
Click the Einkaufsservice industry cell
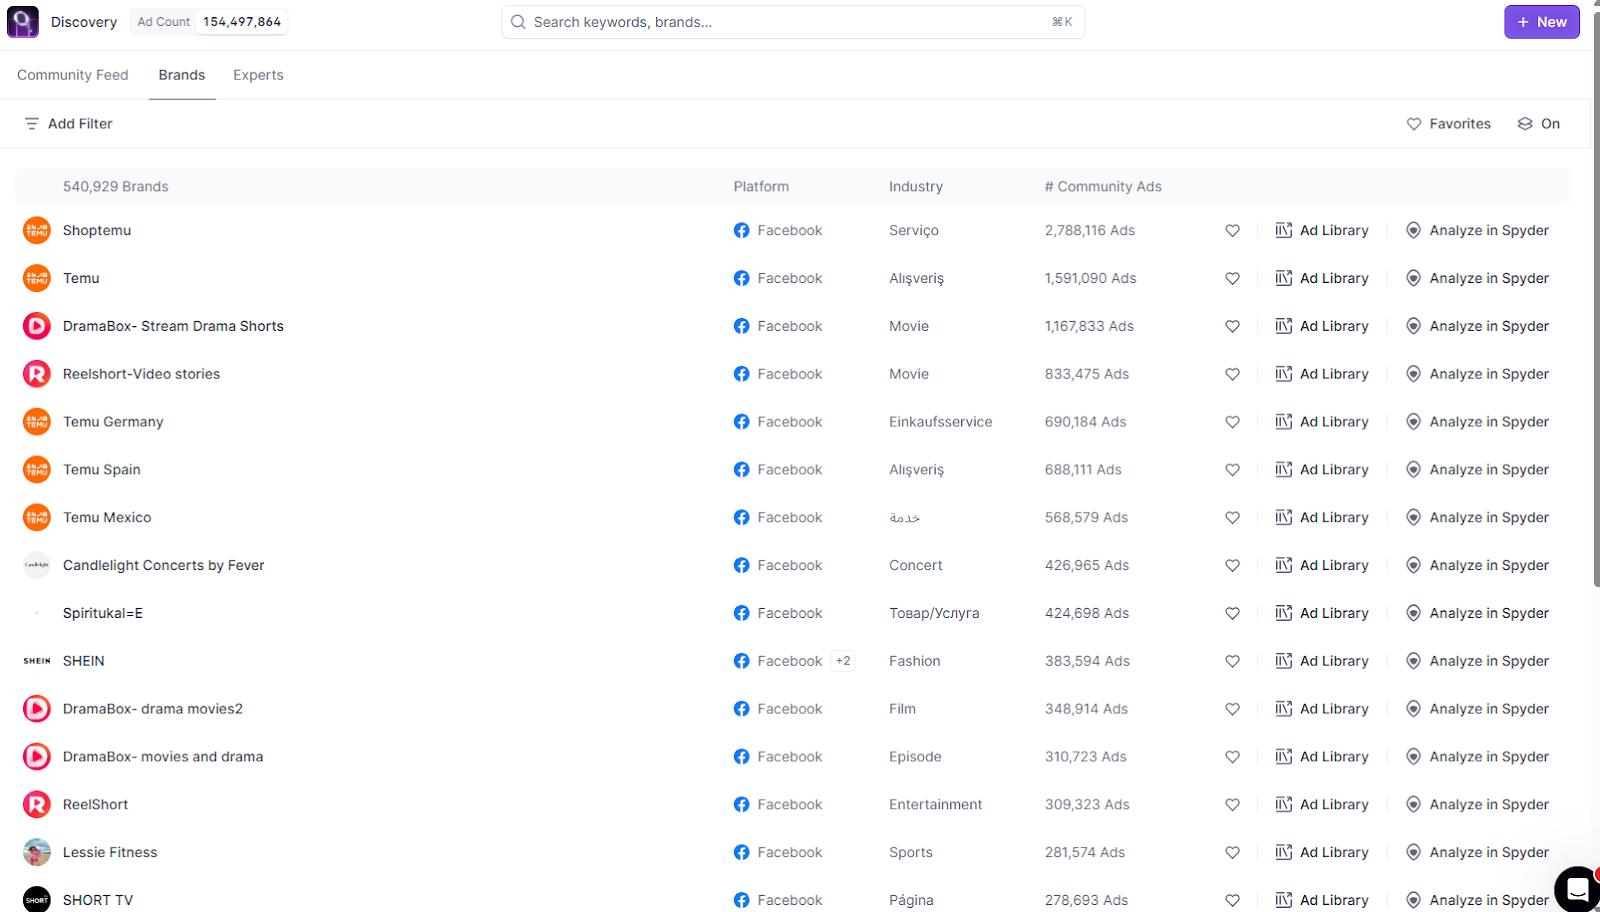coord(941,422)
